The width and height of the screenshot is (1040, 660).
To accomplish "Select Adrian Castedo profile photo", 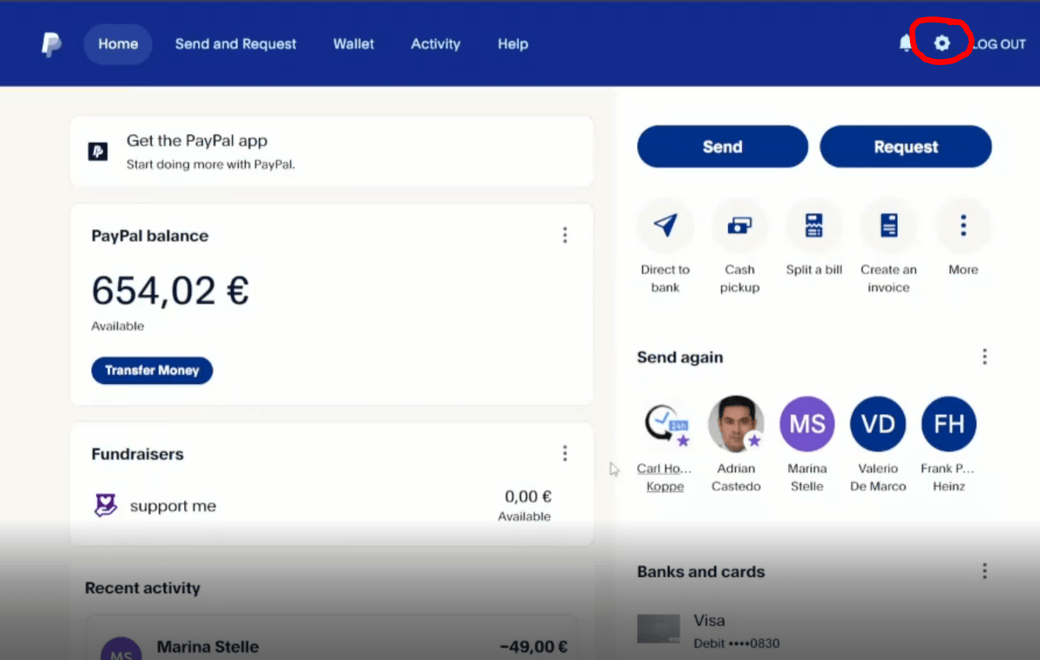I will coord(736,424).
